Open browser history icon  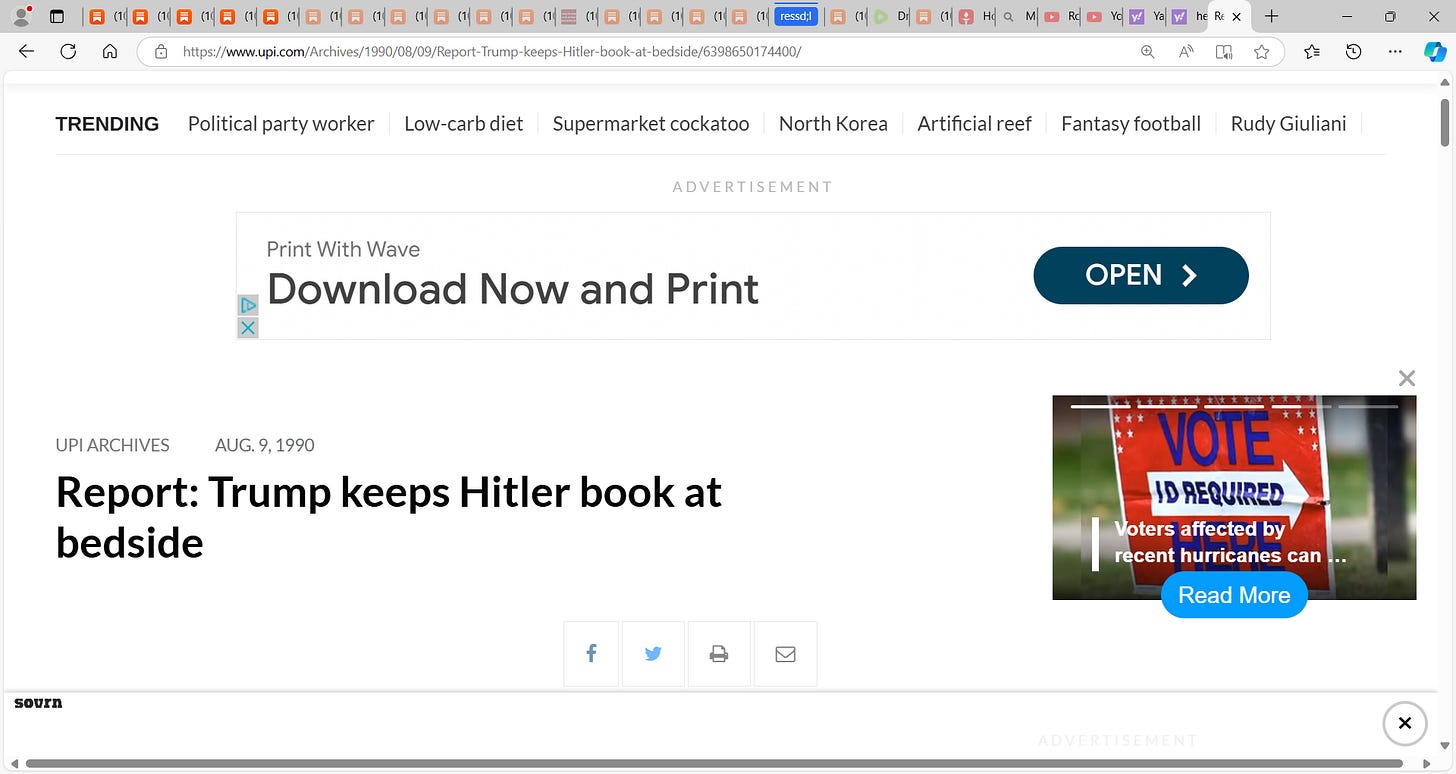coord(1353,52)
